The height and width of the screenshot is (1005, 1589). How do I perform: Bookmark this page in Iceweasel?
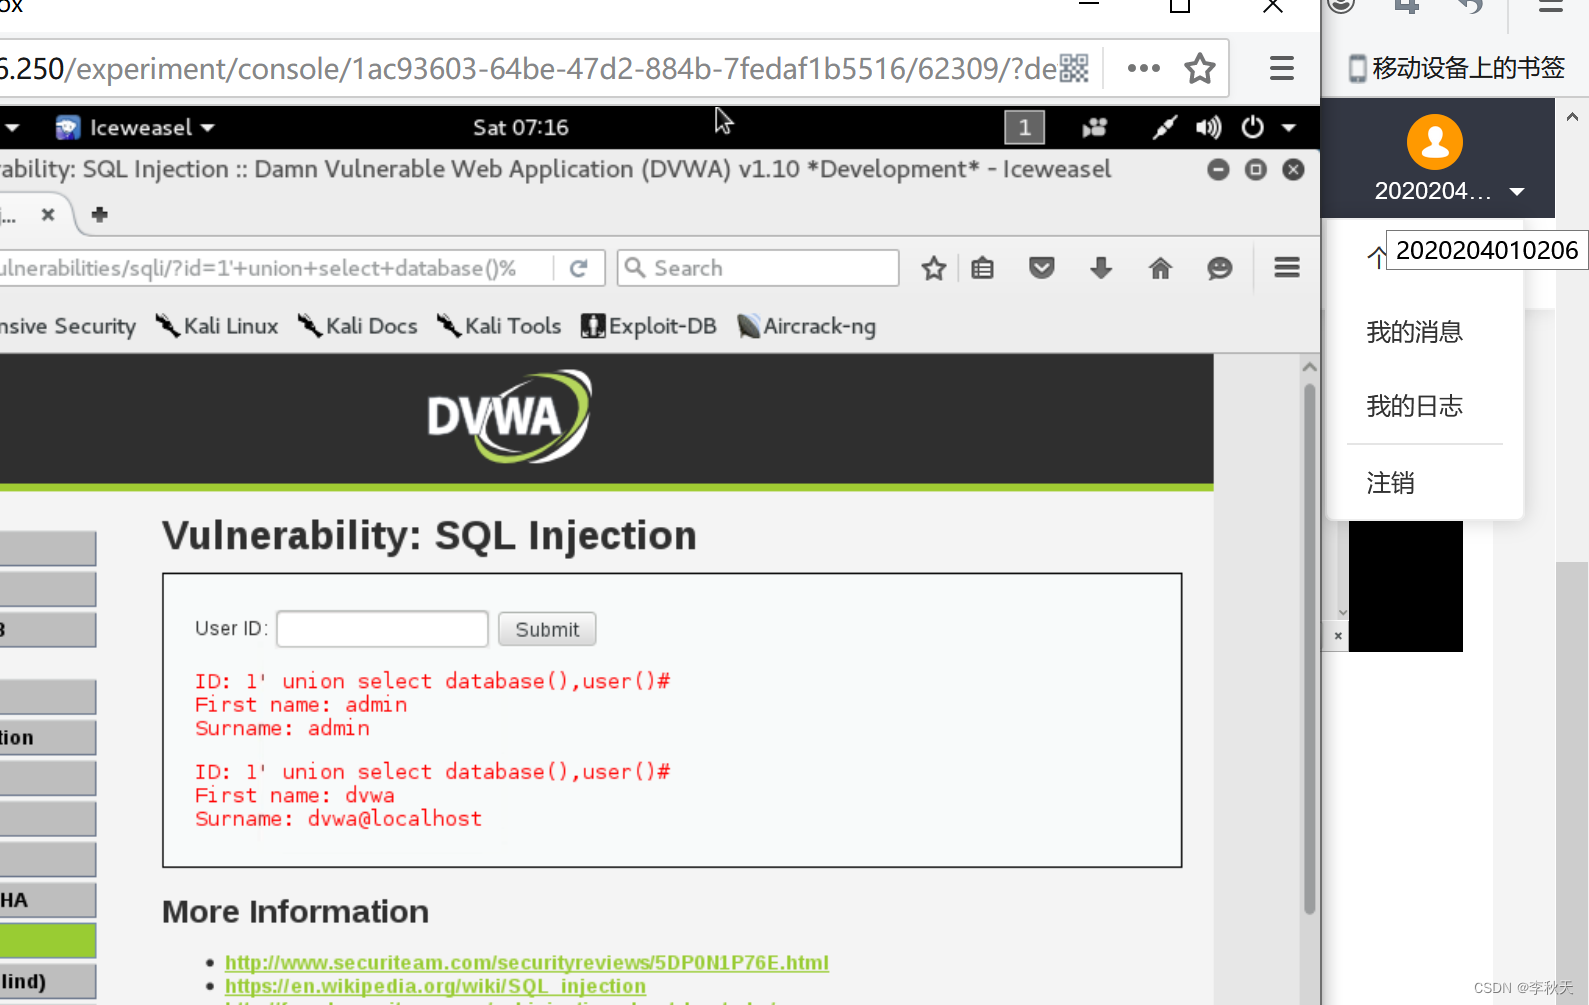point(933,268)
